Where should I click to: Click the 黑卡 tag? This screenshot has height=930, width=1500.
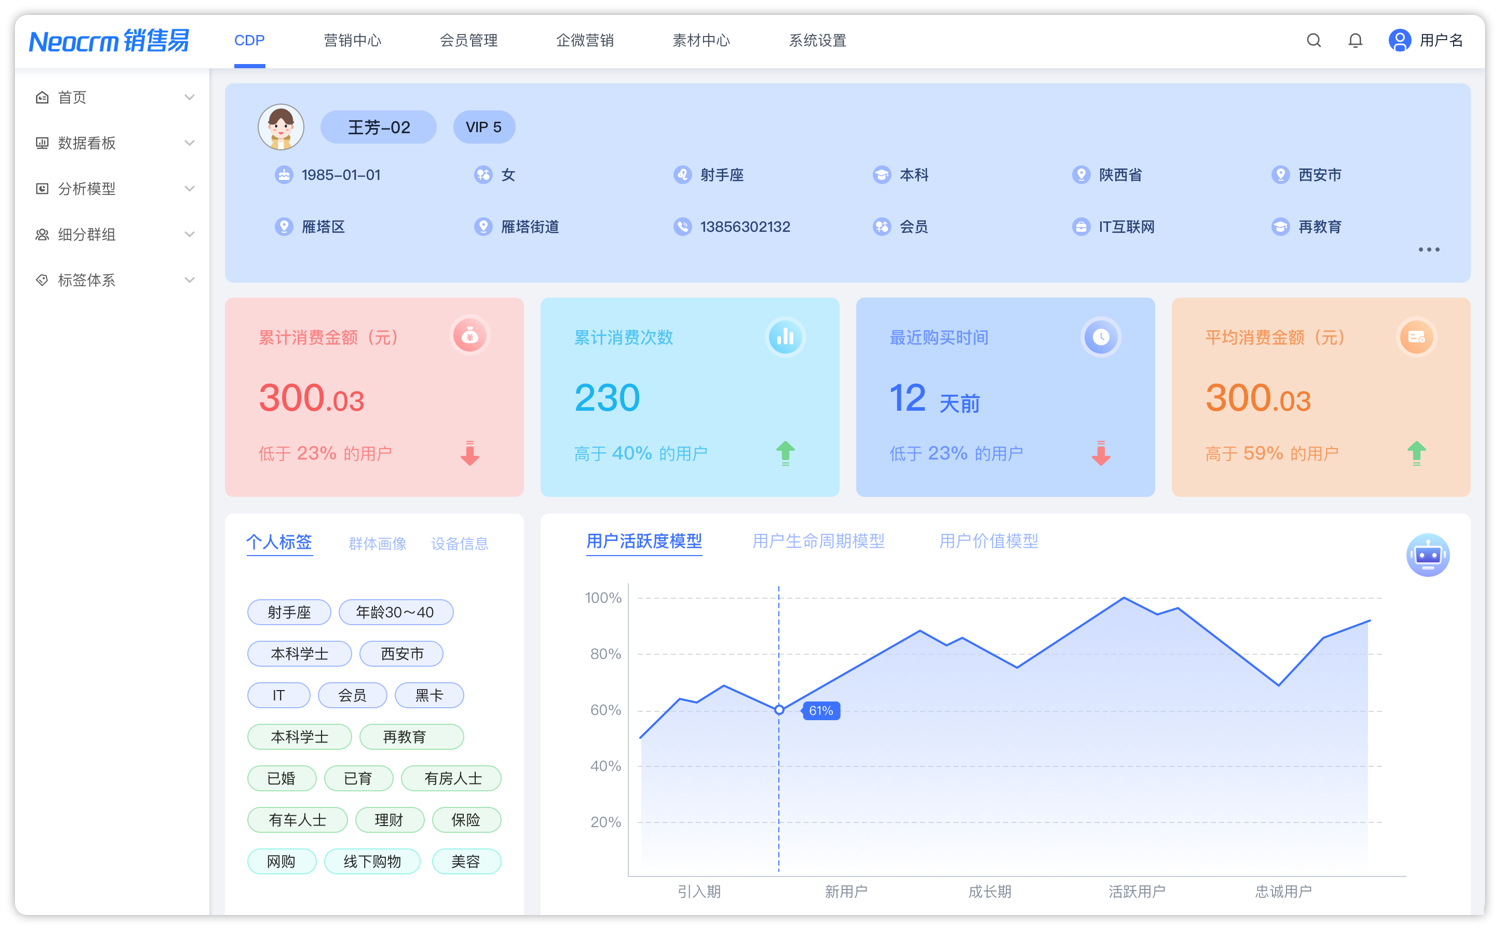429,695
